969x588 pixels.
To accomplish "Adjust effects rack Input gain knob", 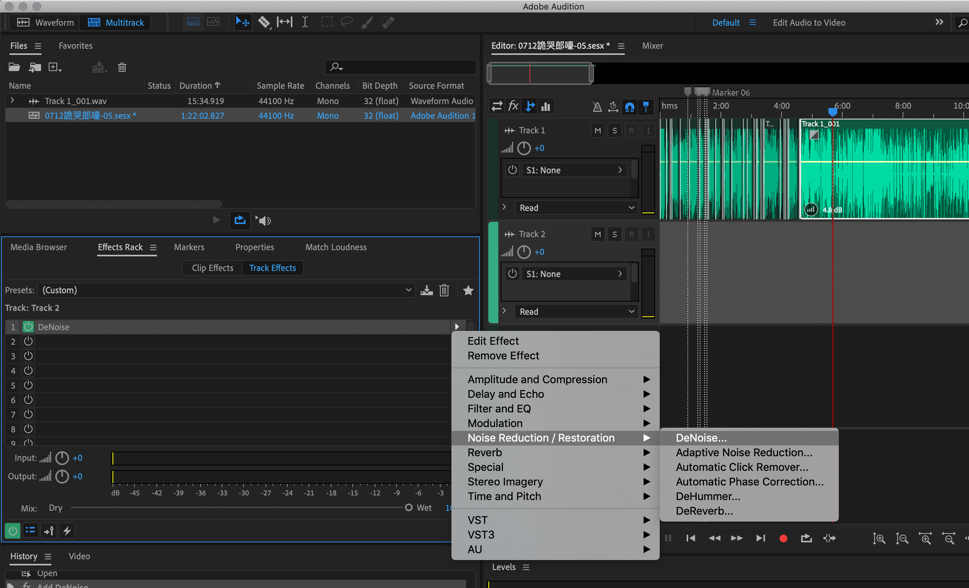I will point(62,458).
